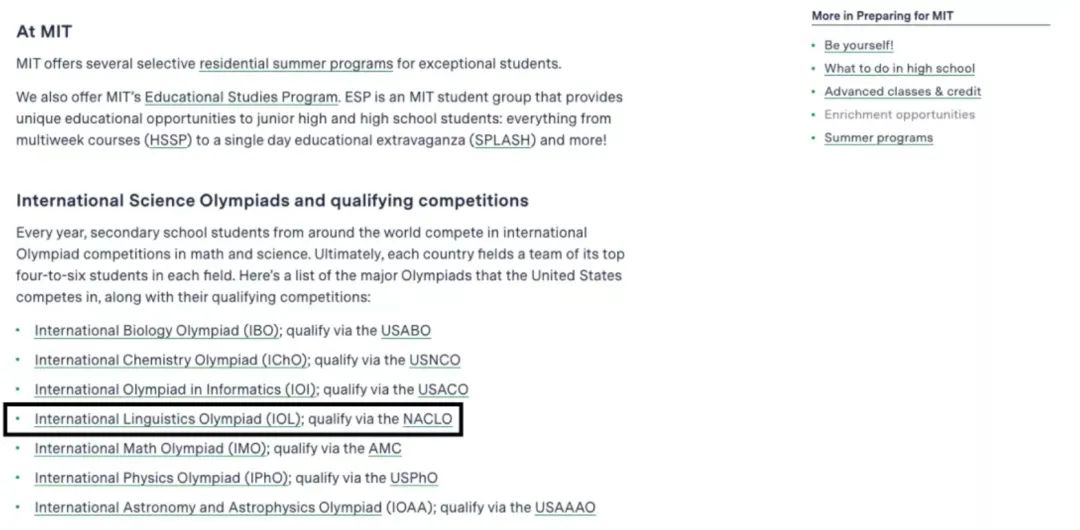This screenshot has width=1080, height=530.
Task: Visit the USAAAO link
Action: 565,508
